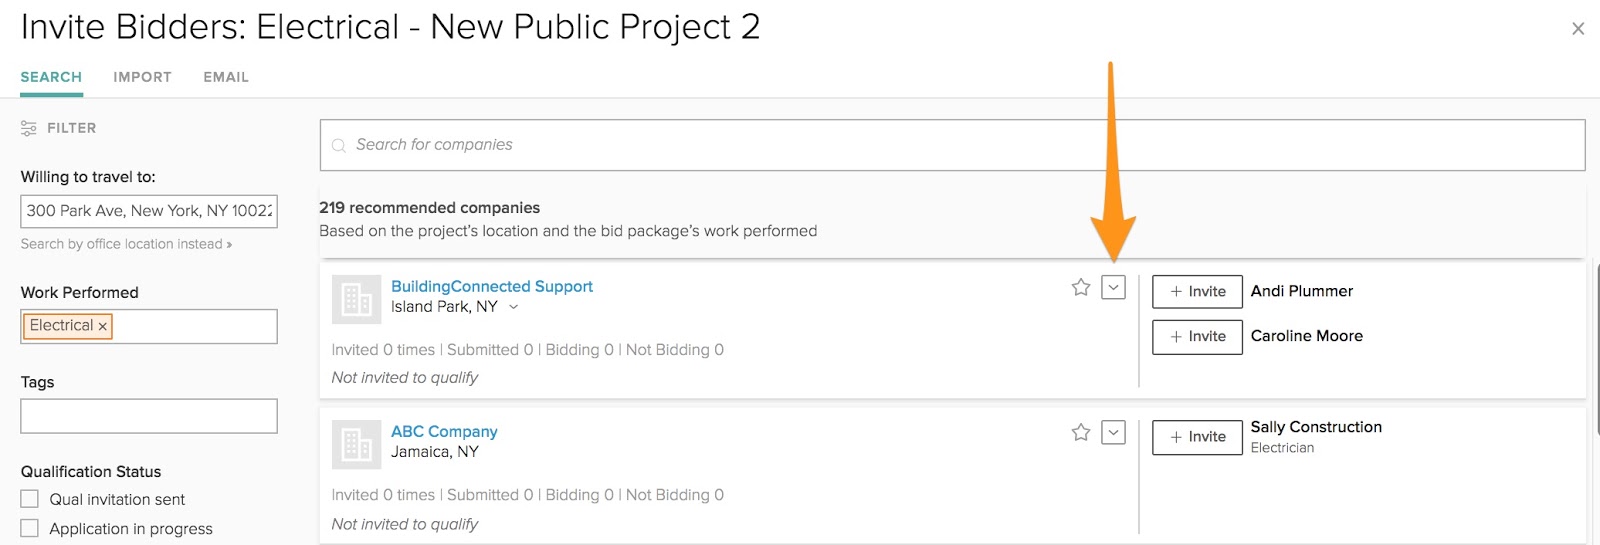1600x545 pixels.
Task: Star BuildingConnected Support as favorite
Action: click(1081, 288)
